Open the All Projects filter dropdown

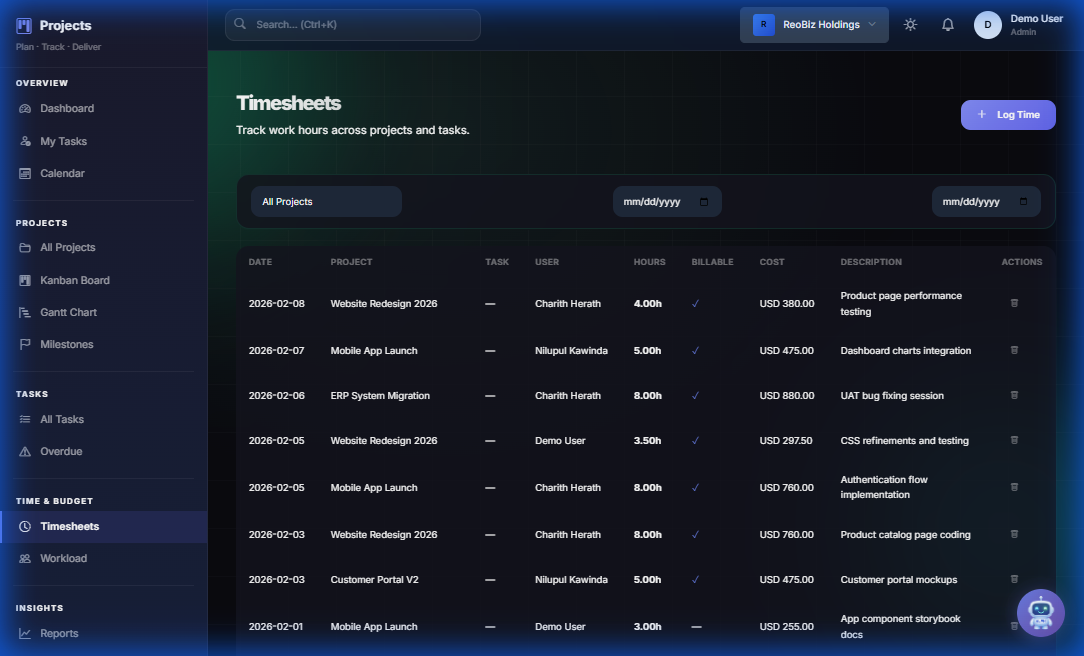click(326, 201)
